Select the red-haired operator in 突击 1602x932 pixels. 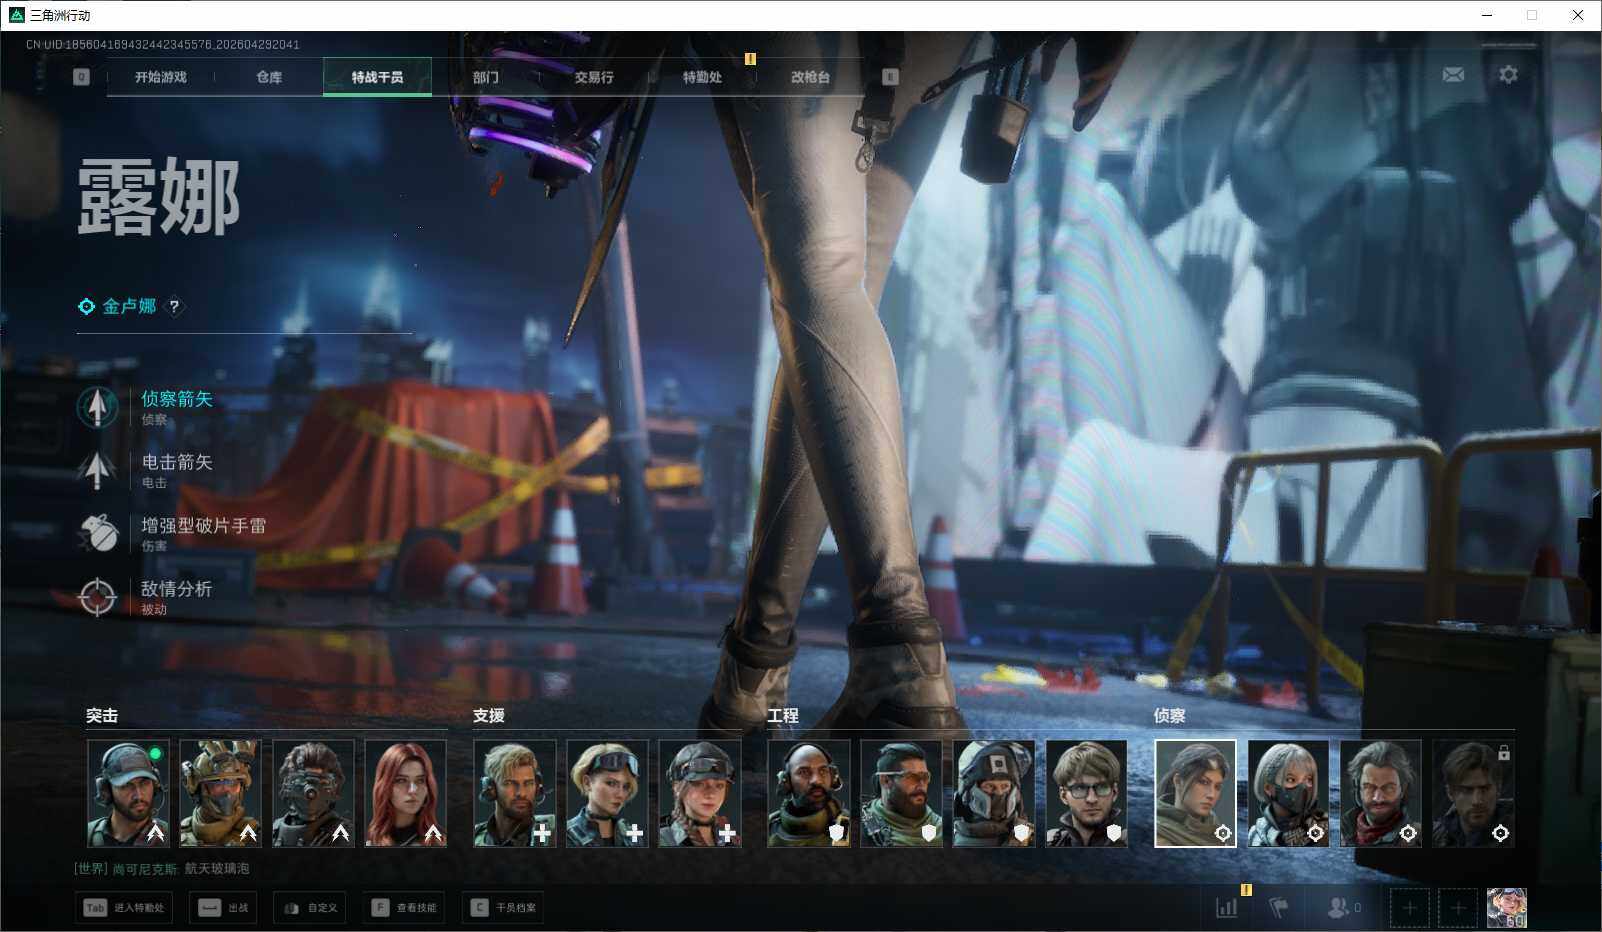[x=405, y=793]
